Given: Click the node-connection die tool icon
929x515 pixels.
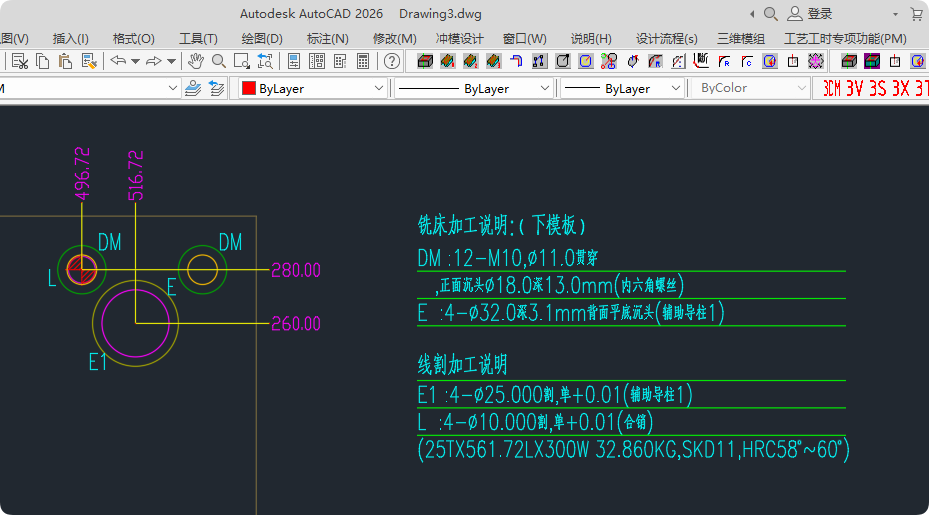Looking at the screenshot, I should point(539,61).
